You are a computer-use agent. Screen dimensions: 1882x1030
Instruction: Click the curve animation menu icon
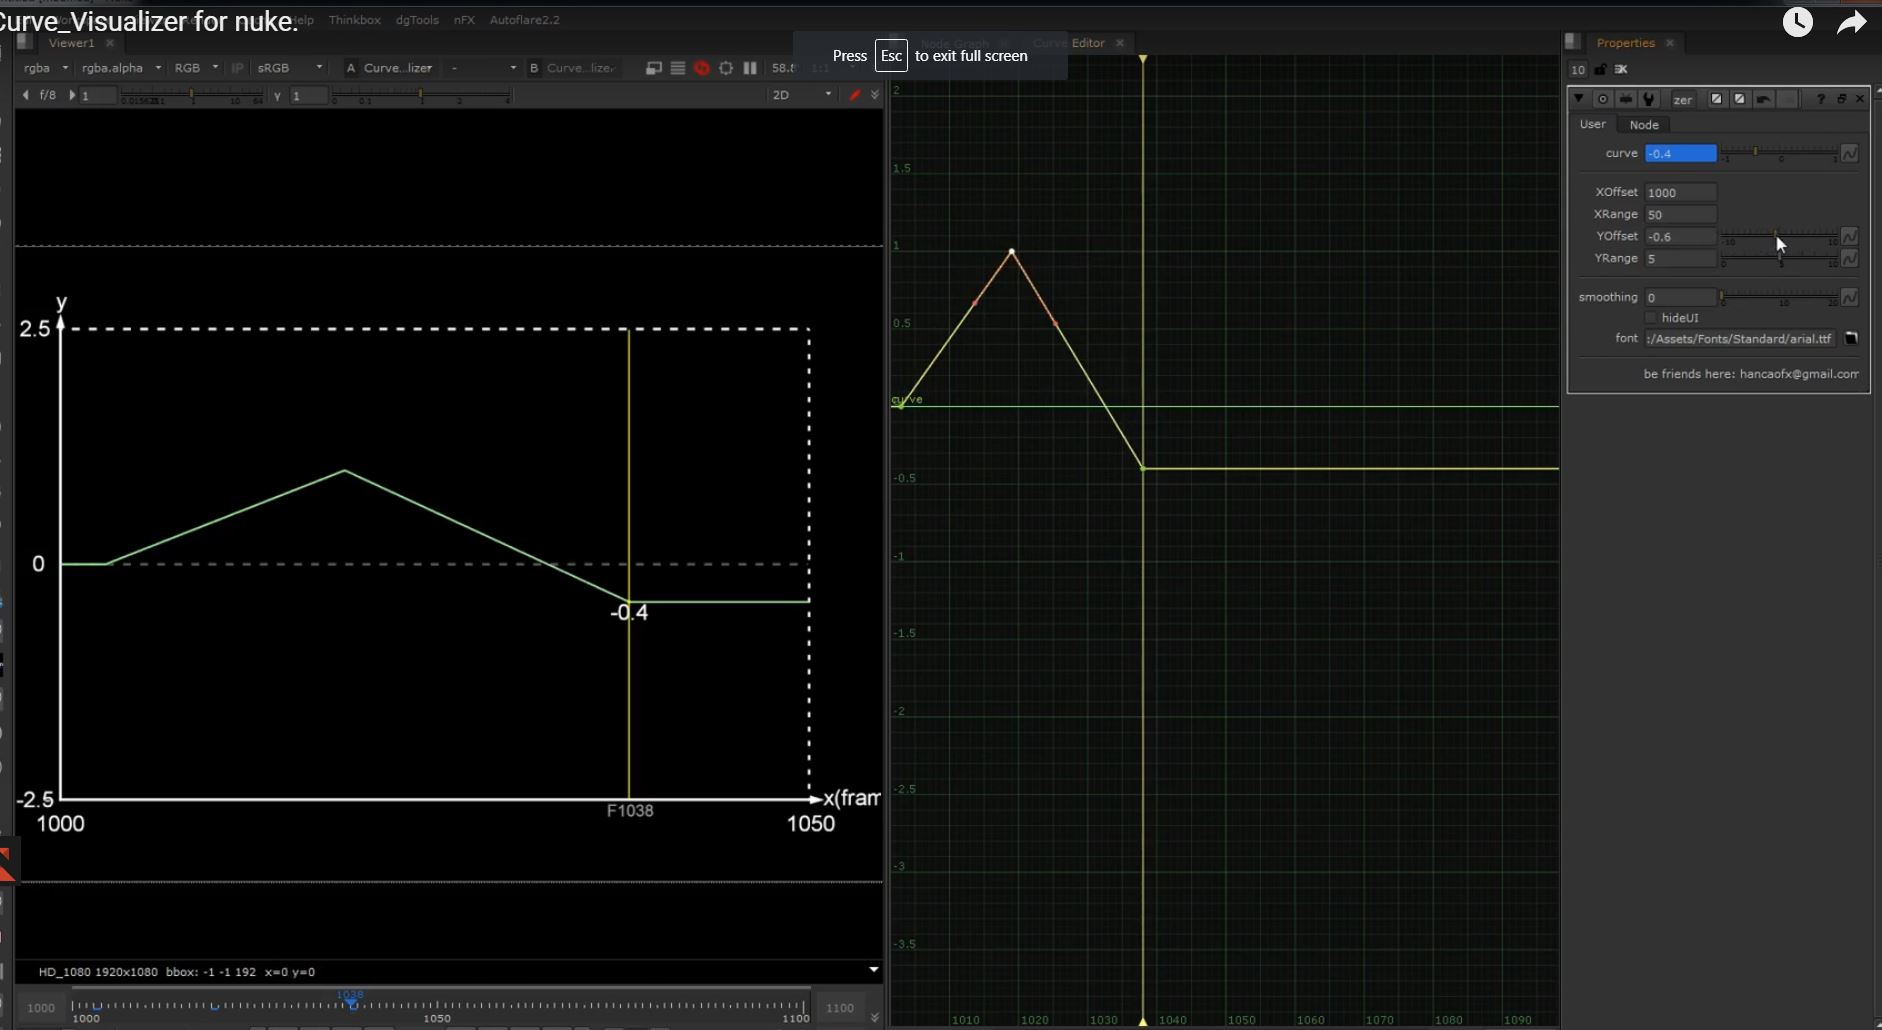[x=1849, y=153]
